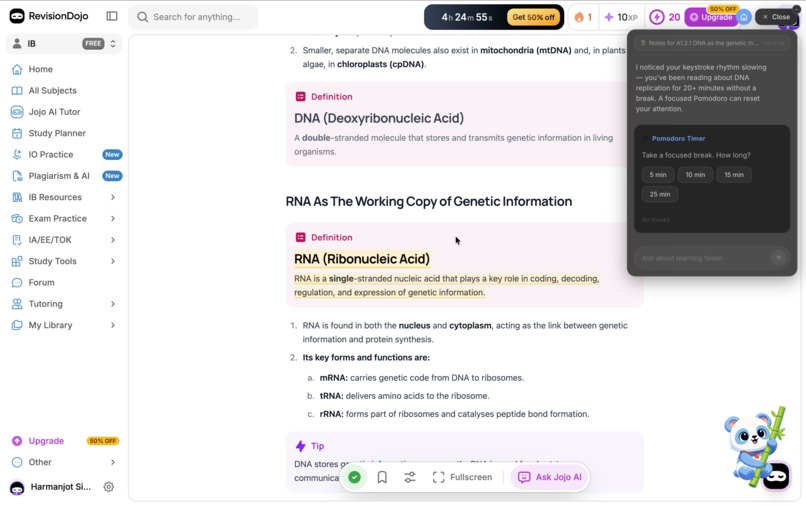This screenshot has height=506, width=806.
Task: Click the lightning energy counter icon
Action: pyautogui.click(x=656, y=17)
